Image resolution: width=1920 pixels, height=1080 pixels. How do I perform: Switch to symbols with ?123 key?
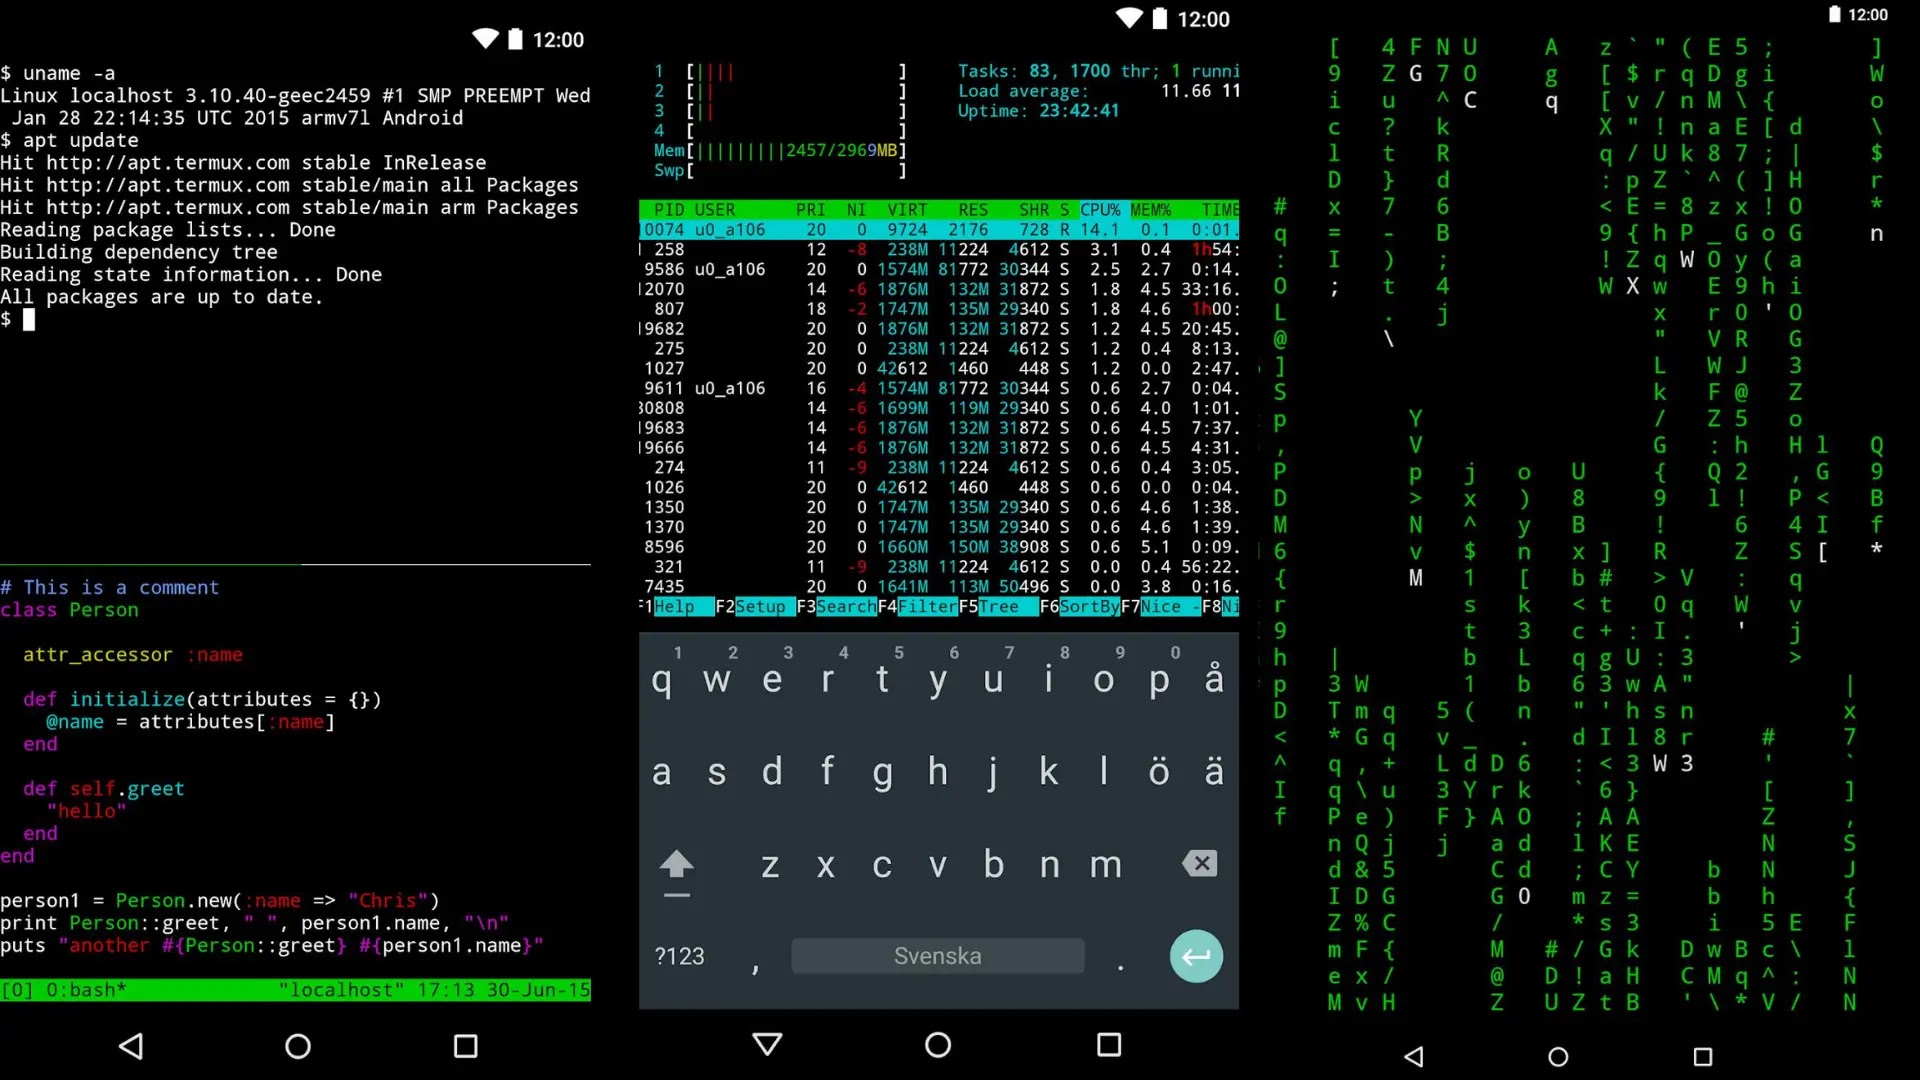coord(680,957)
